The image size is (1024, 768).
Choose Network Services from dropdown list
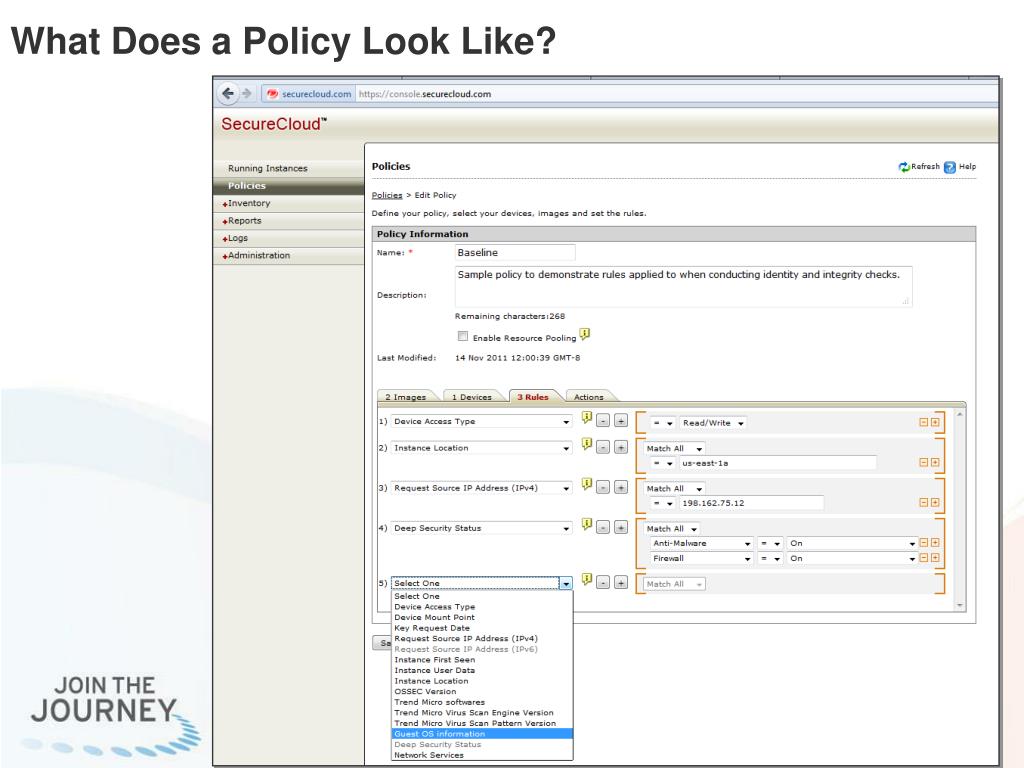click(x=483, y=755)
